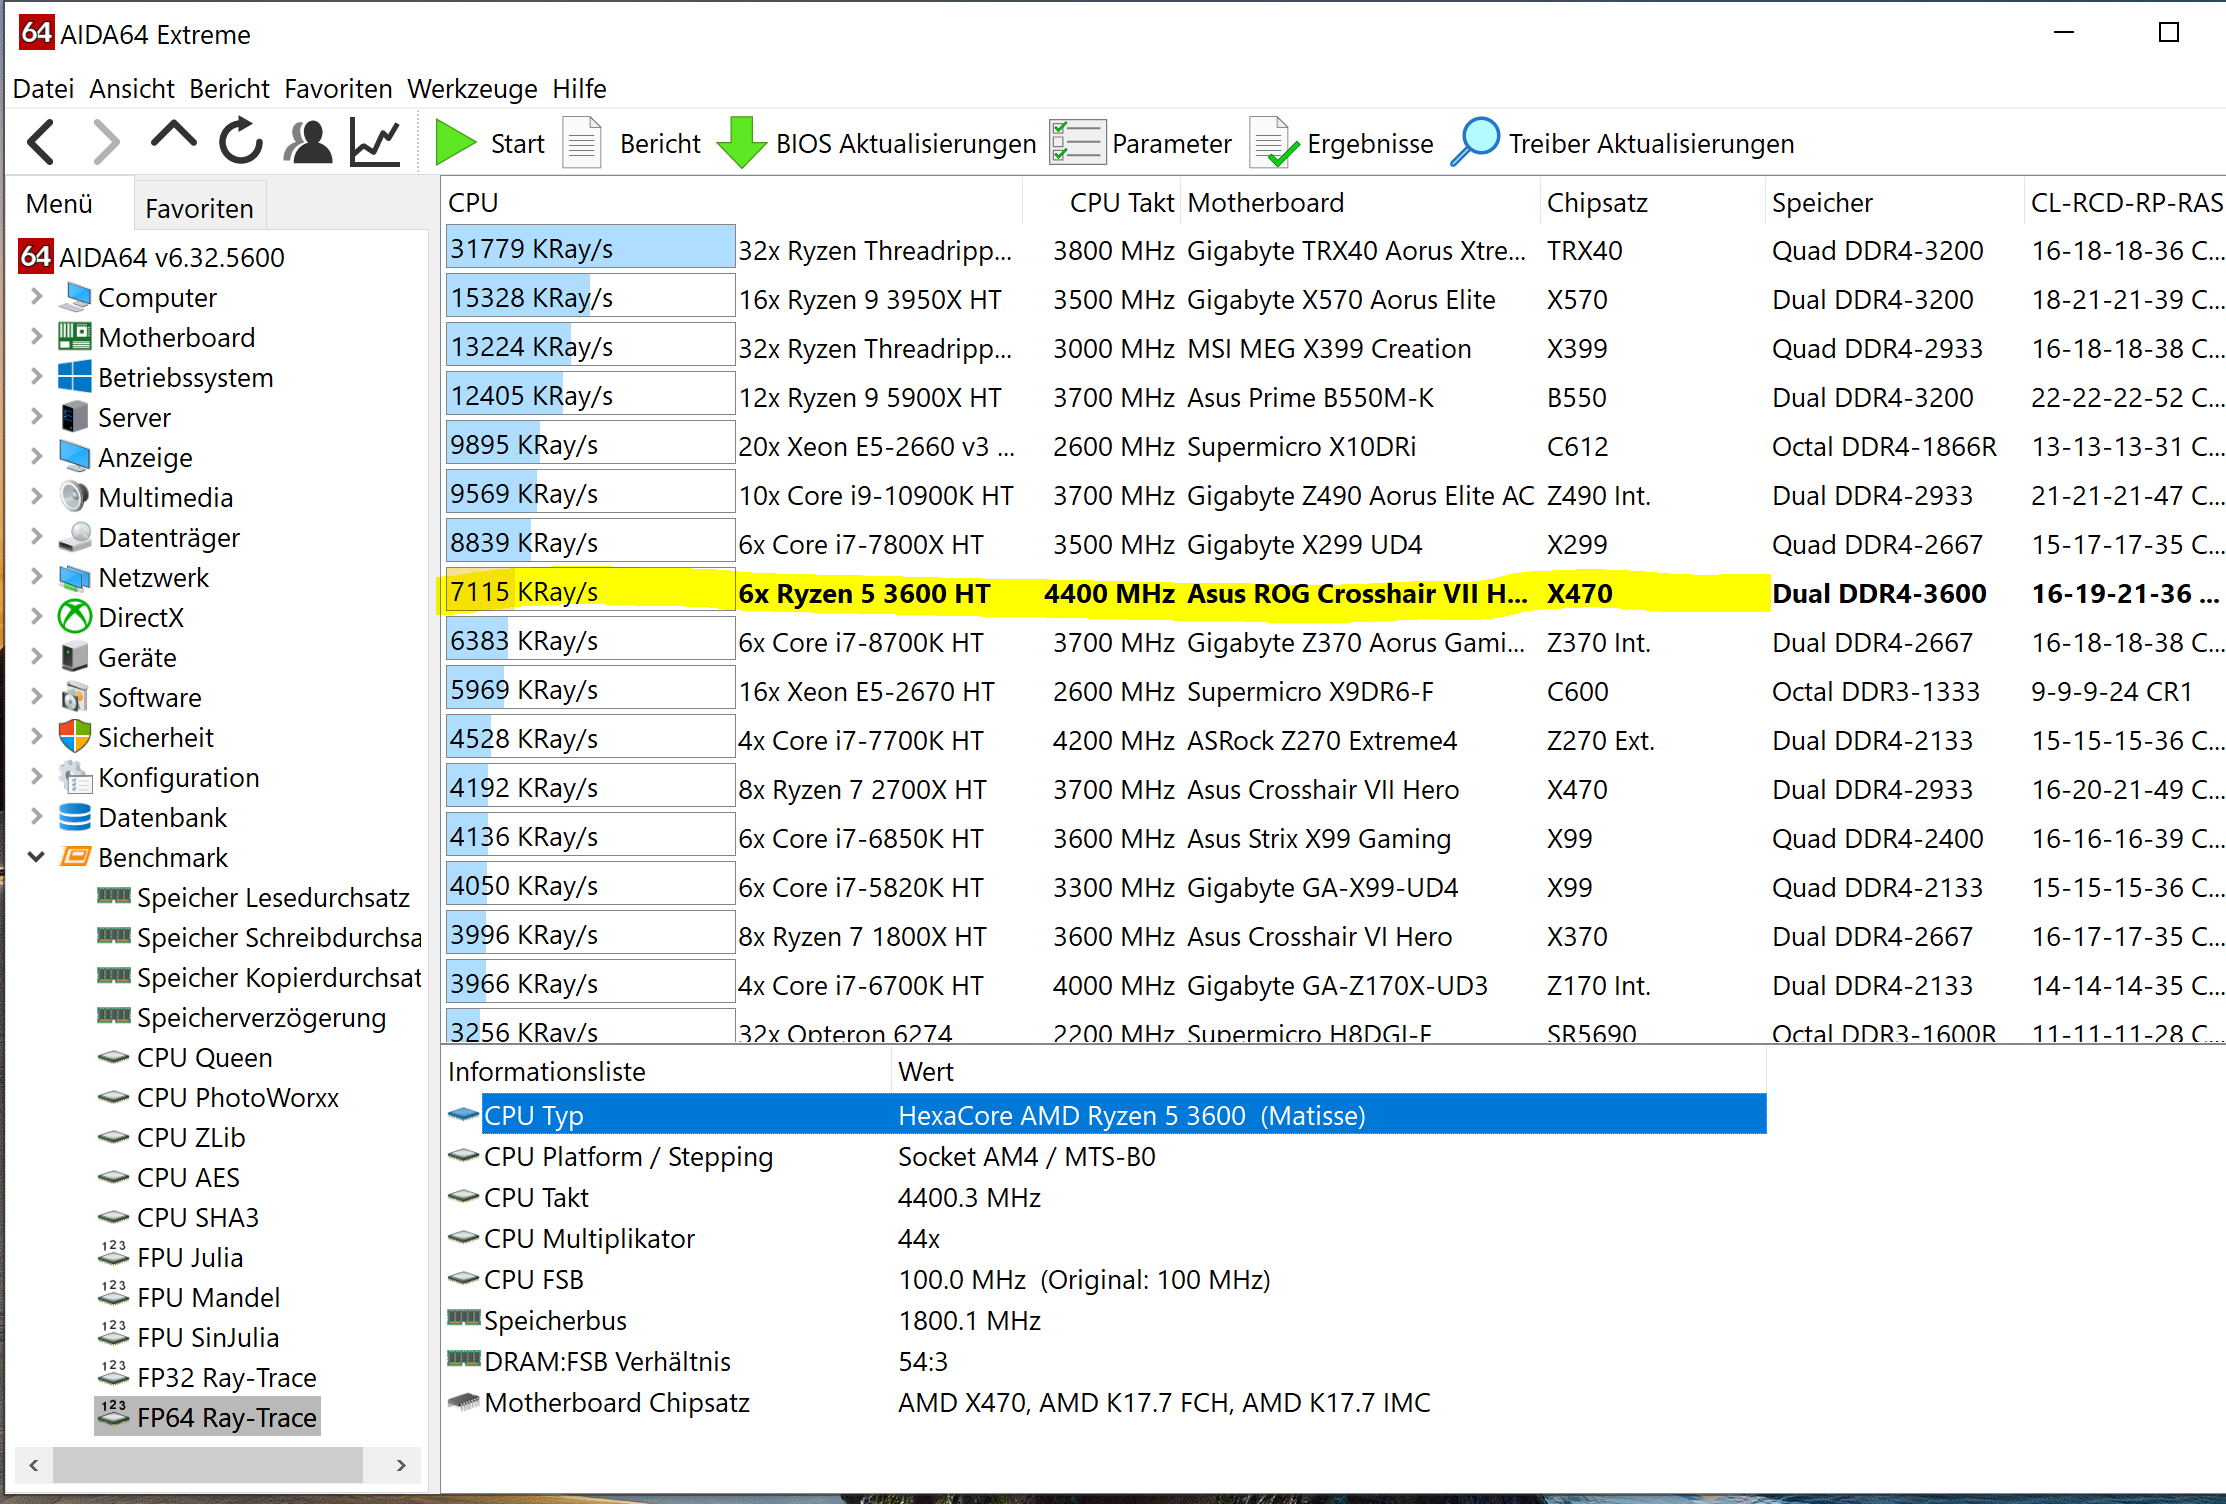Open the Werkzeuge menu
The height and width of the screenshot is (1504, 2226).
(x=472, y=88)
